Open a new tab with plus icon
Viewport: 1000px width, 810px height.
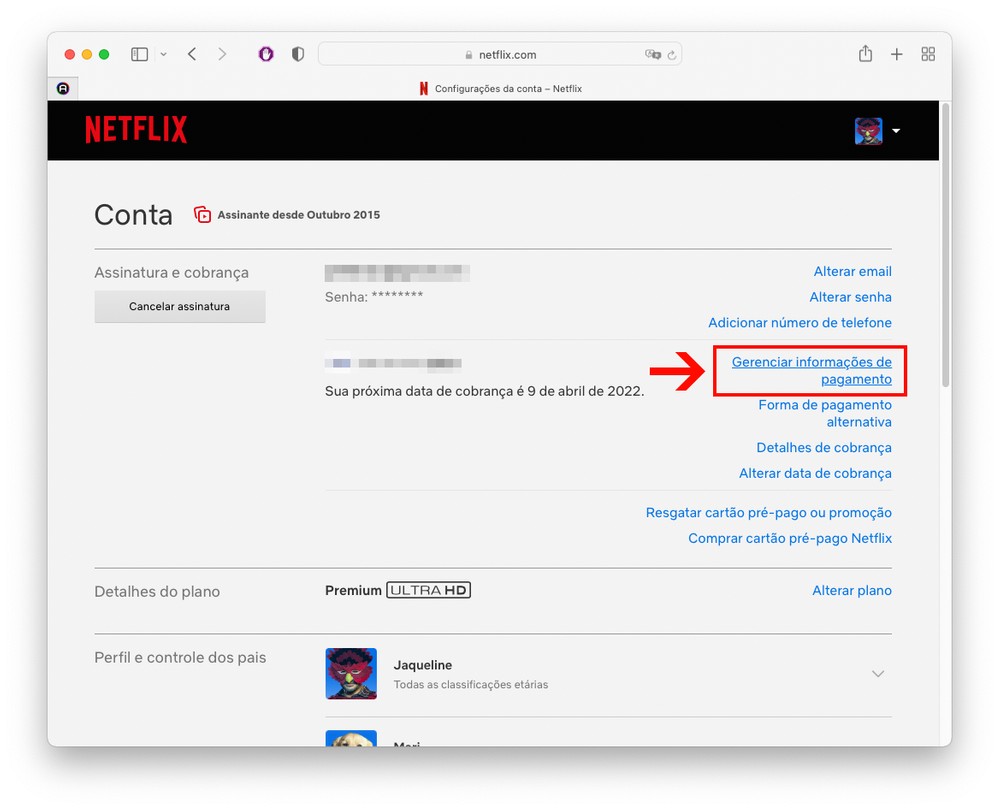pyautogui.click(x=896, y=54)
